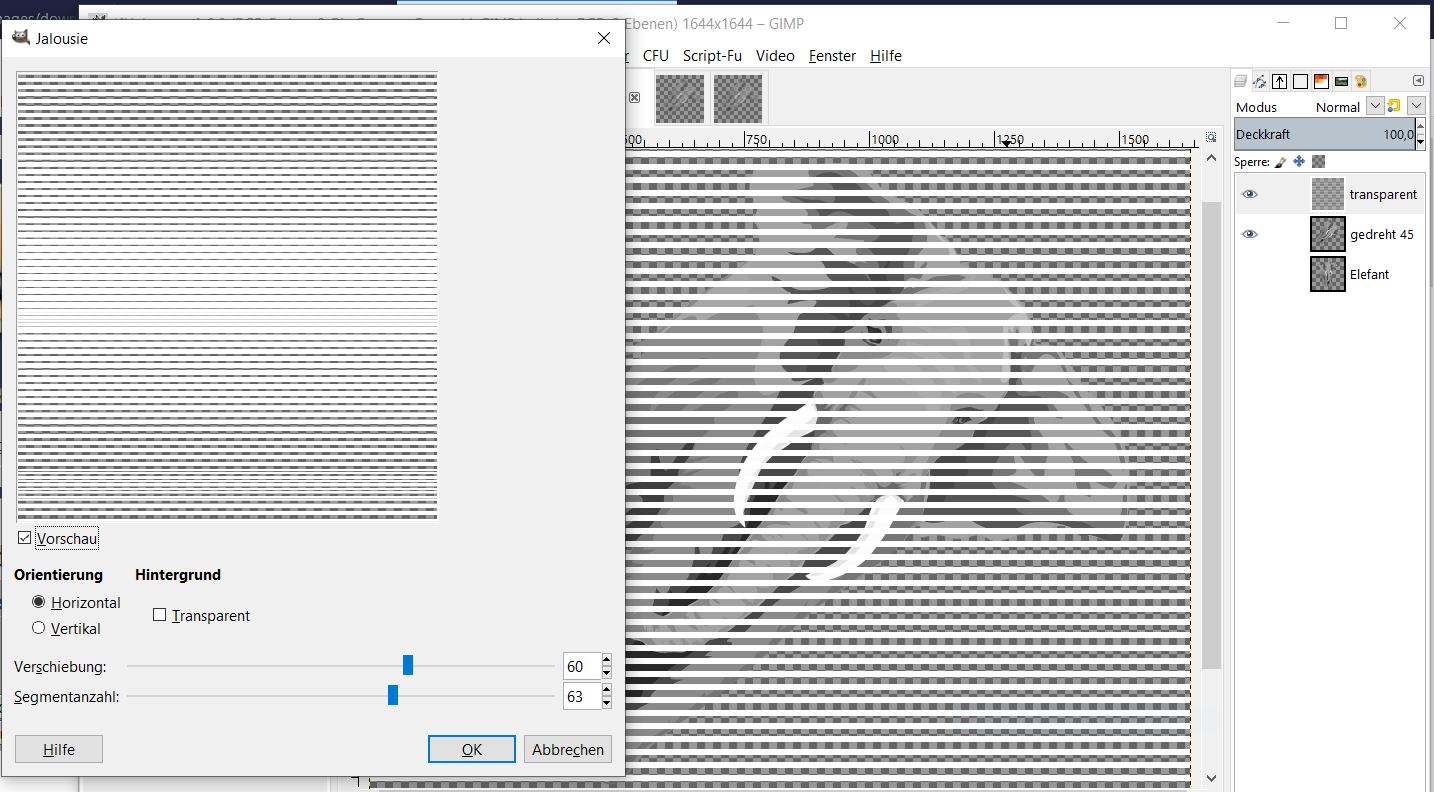Decrease Segmentanzahl with the down arrow
The height and width of the screenshot is (792, 1434).
(x=606, y=702)
